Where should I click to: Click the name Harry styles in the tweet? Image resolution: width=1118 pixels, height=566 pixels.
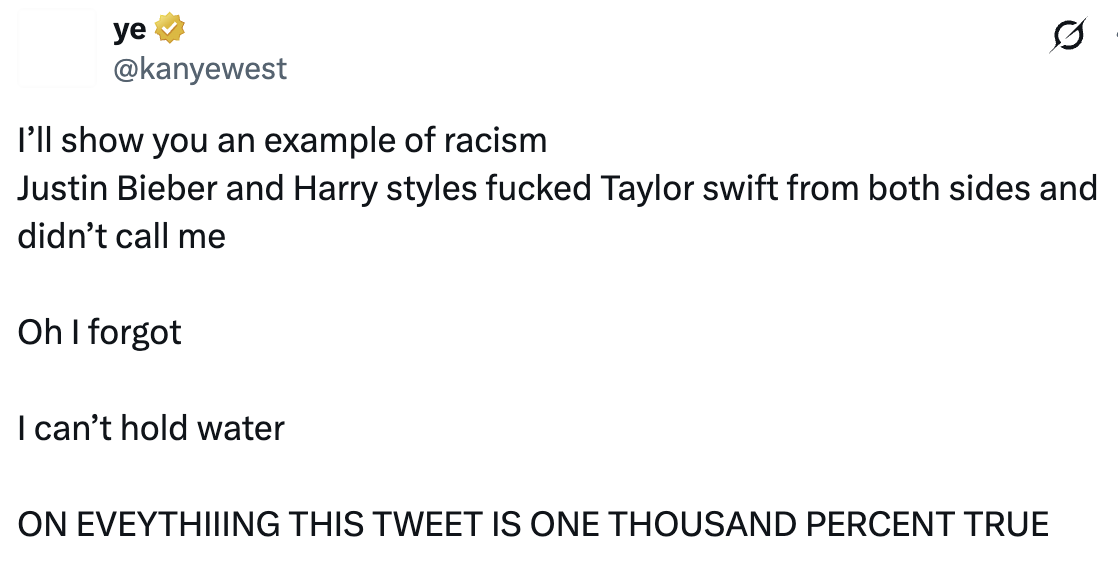[x=385, y=189]
